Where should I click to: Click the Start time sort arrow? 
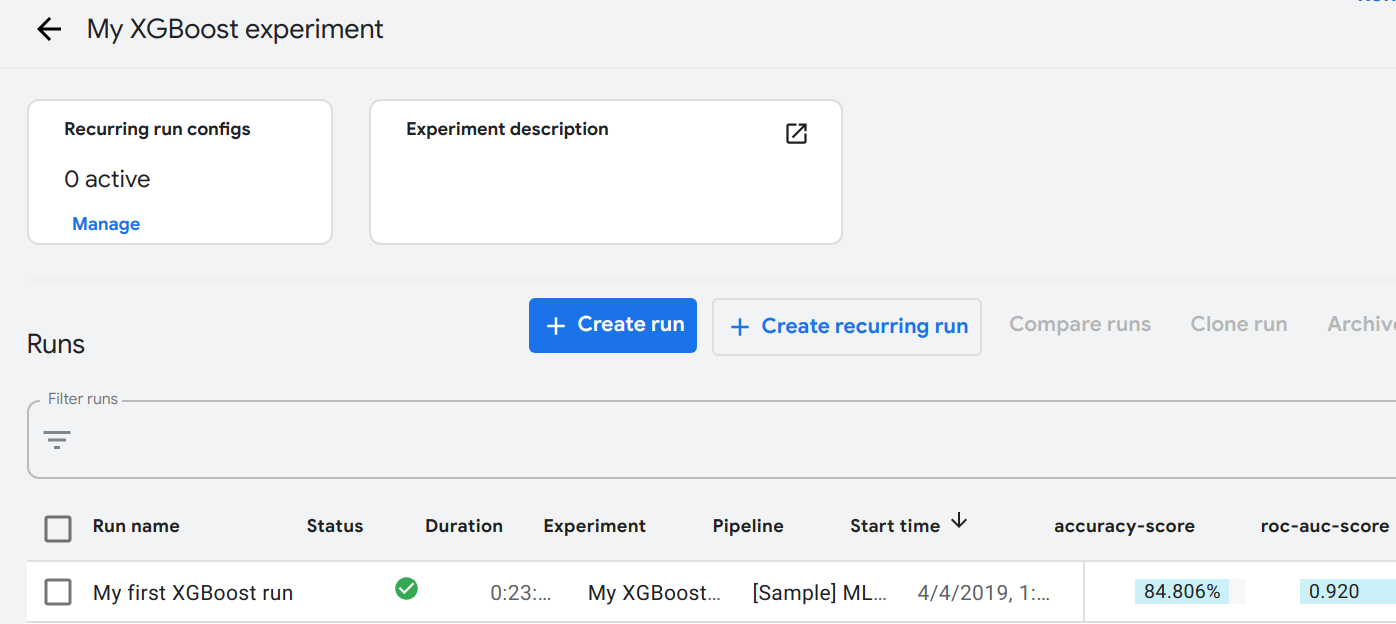959,521
